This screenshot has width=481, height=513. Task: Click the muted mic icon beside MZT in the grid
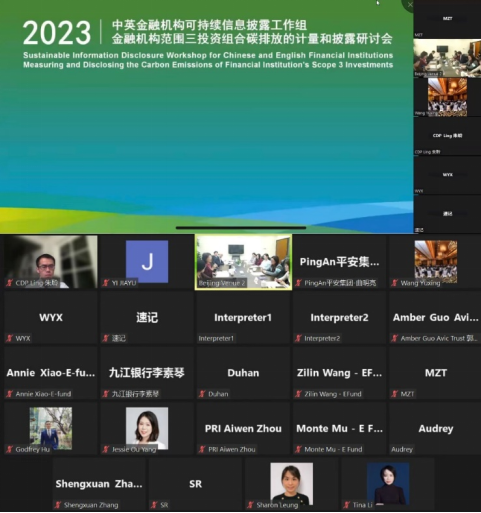pyautogui.click(x=395, y=394)
